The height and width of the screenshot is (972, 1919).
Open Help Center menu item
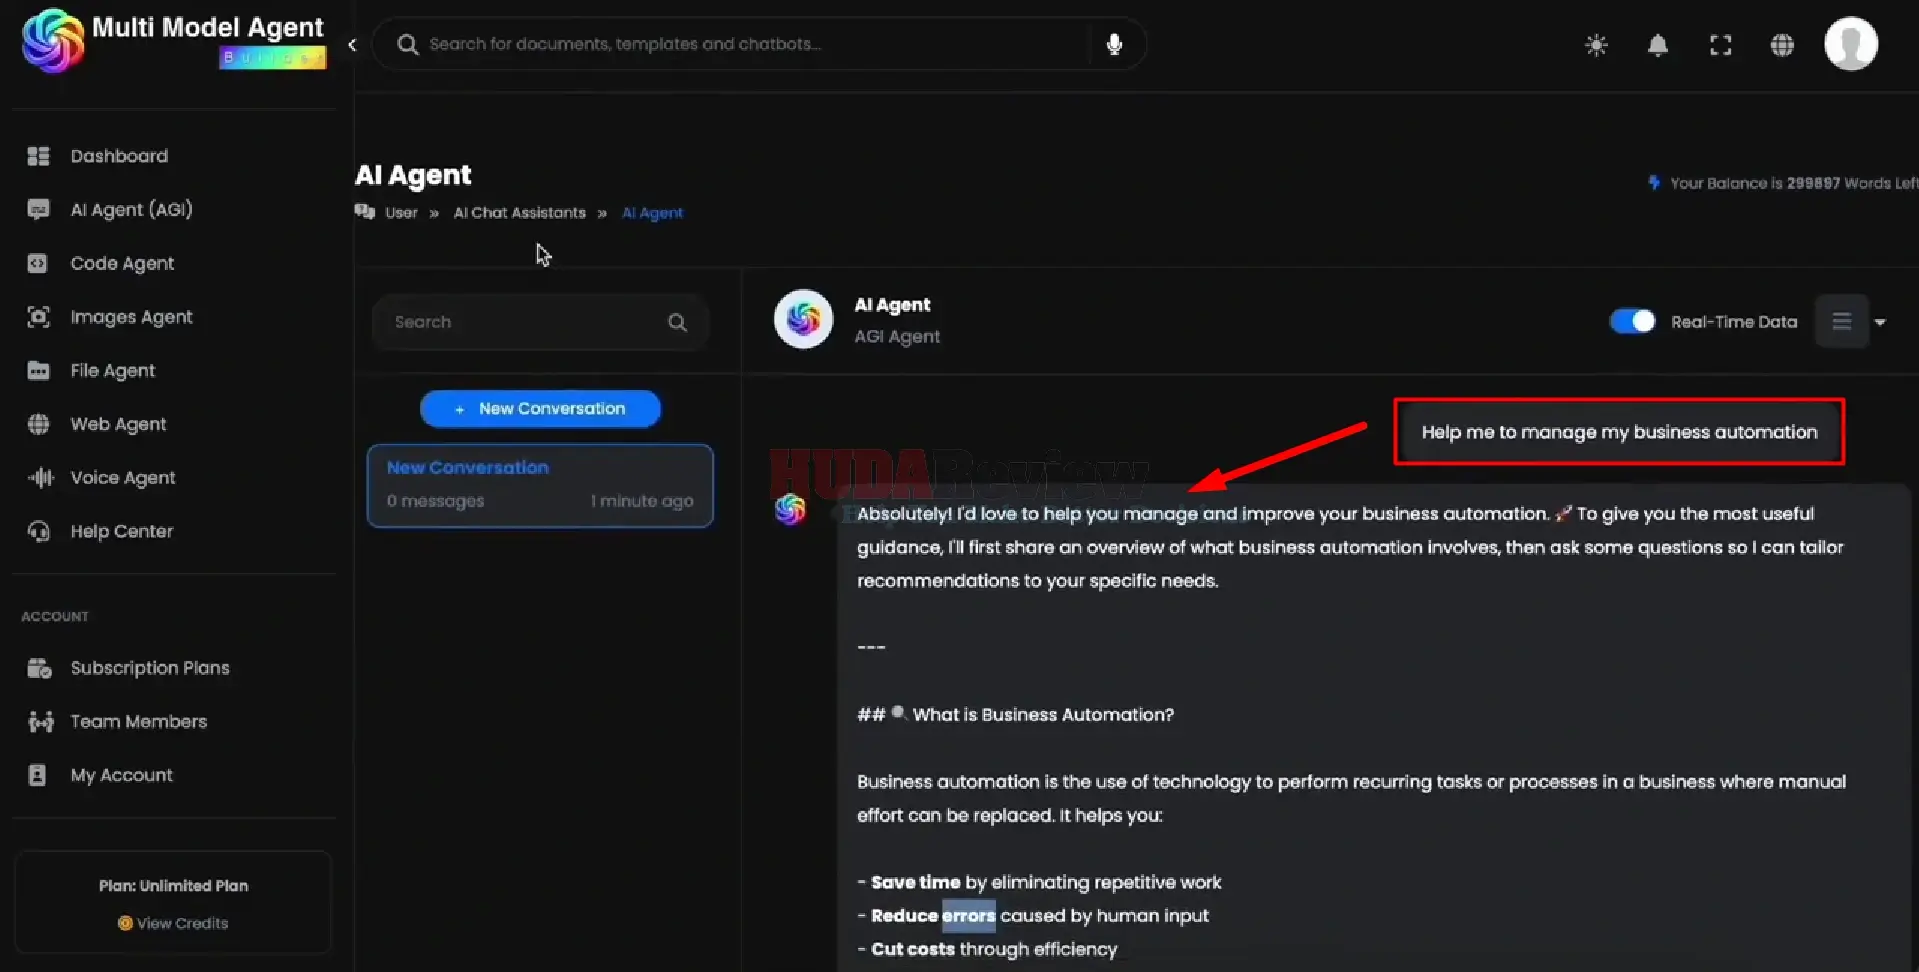[x=121, y=531]
